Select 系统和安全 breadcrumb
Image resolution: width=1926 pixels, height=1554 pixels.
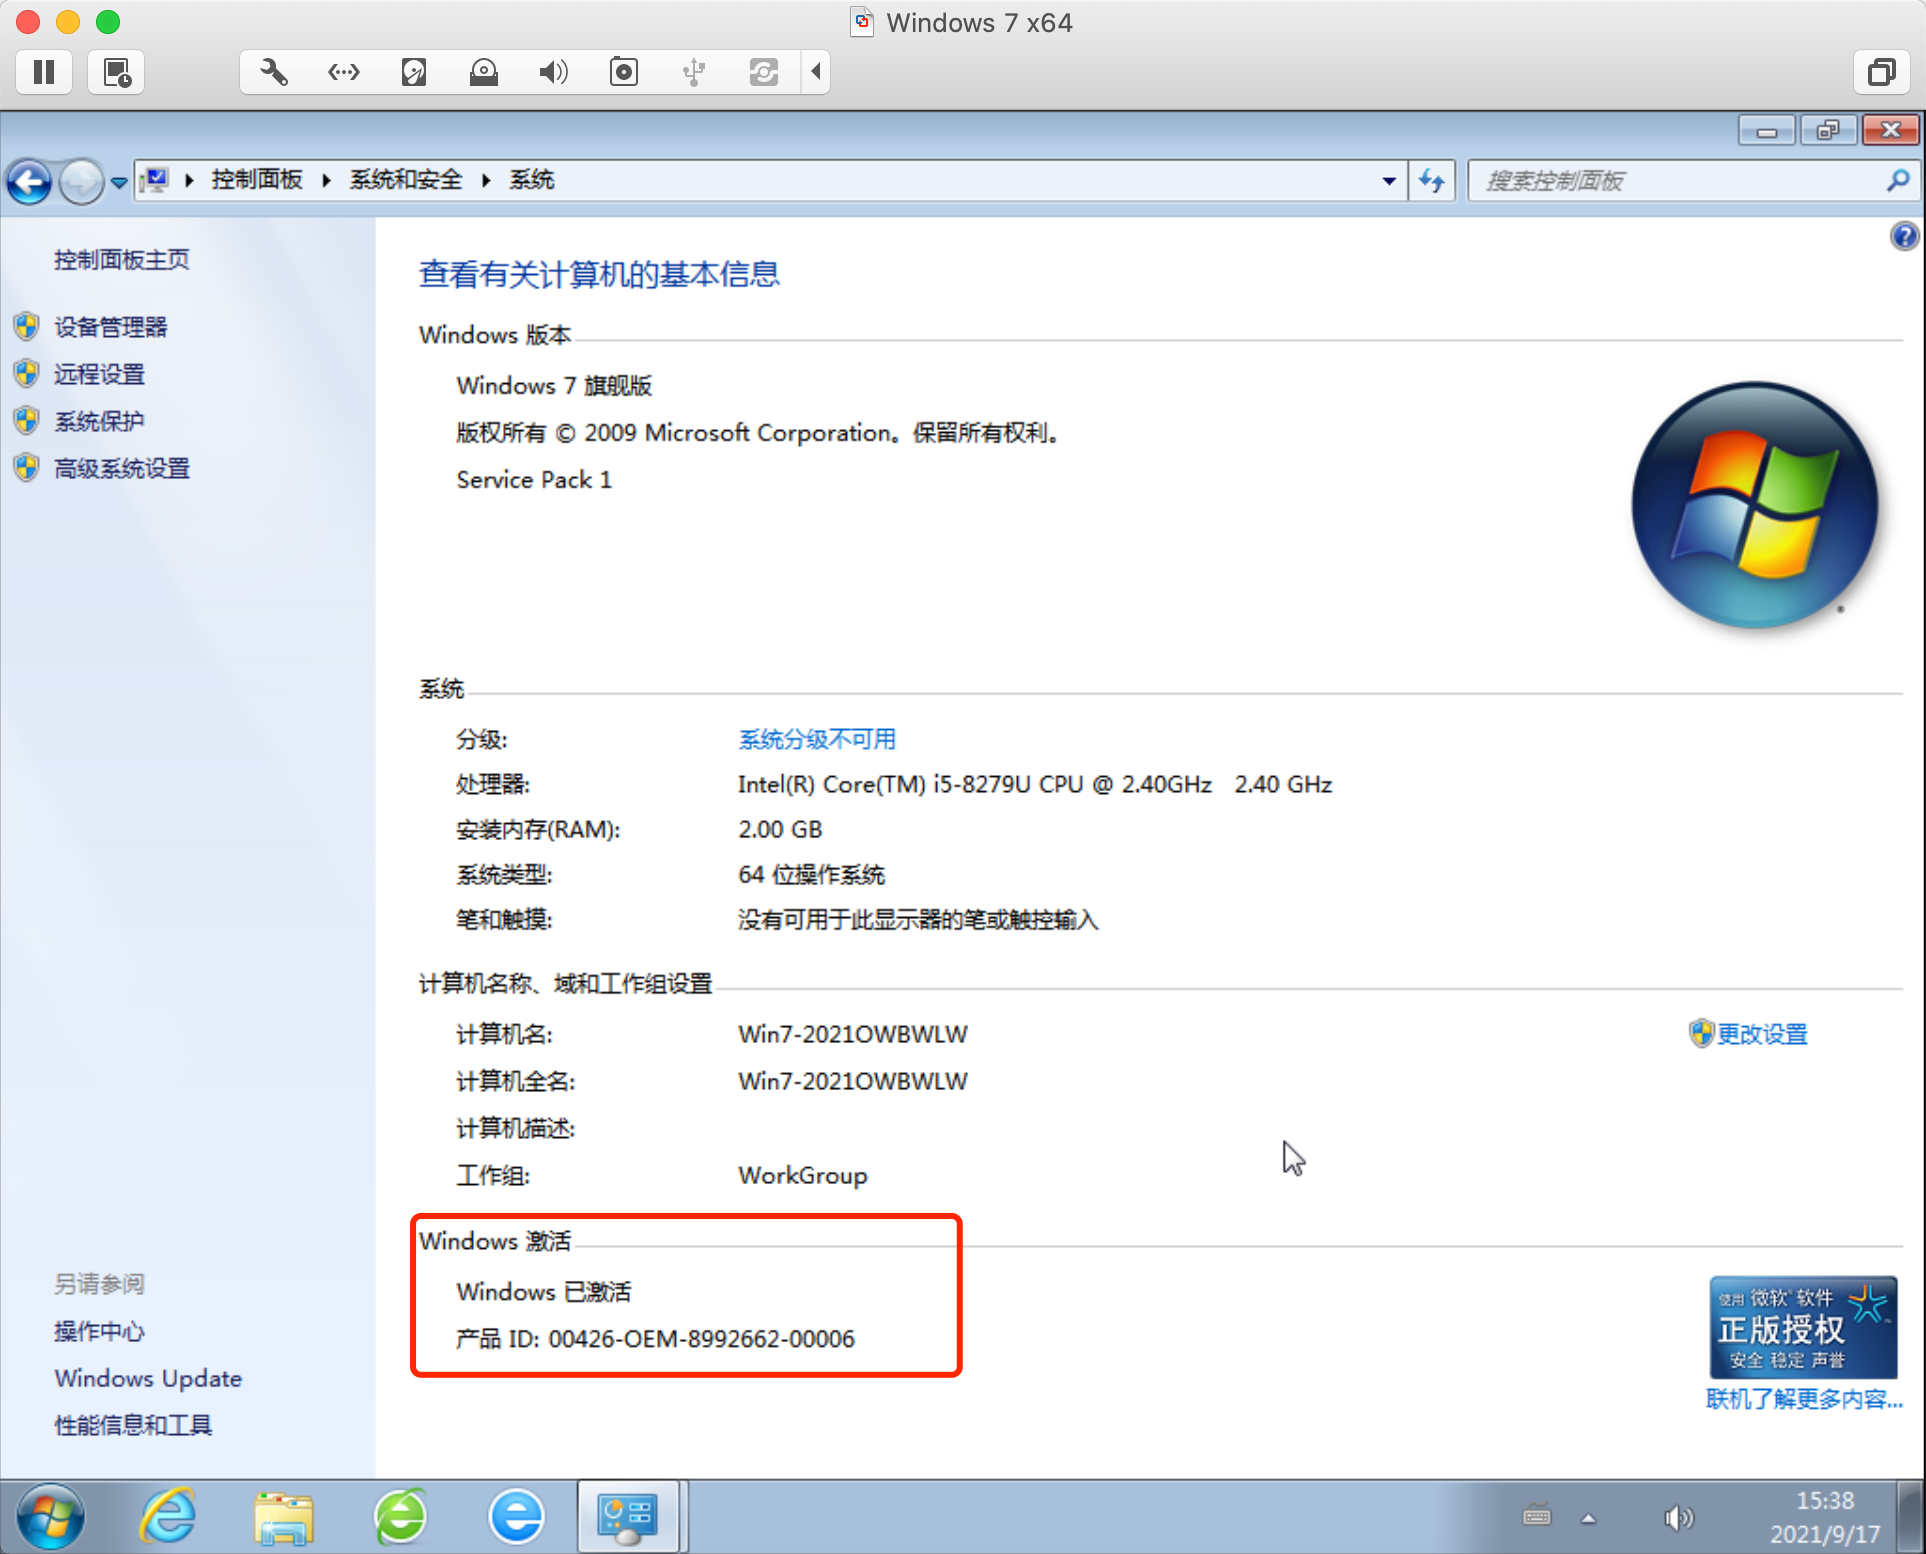406,180
